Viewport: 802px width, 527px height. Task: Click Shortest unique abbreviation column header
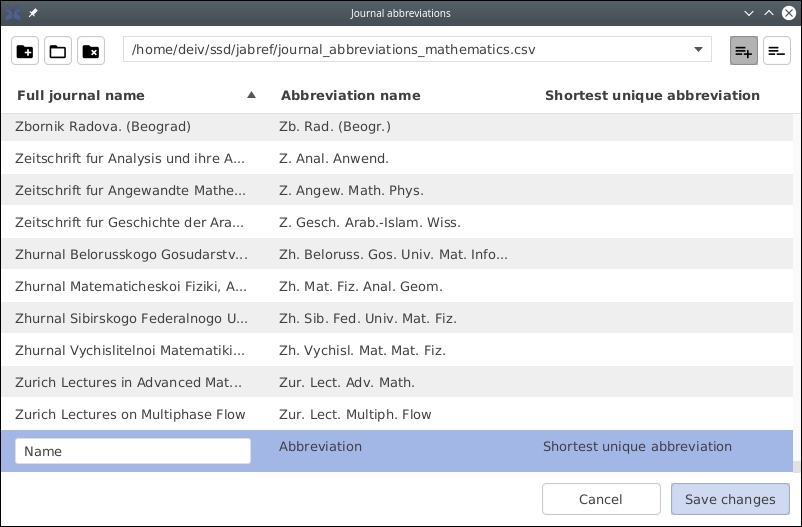click(x=652, y=95)
